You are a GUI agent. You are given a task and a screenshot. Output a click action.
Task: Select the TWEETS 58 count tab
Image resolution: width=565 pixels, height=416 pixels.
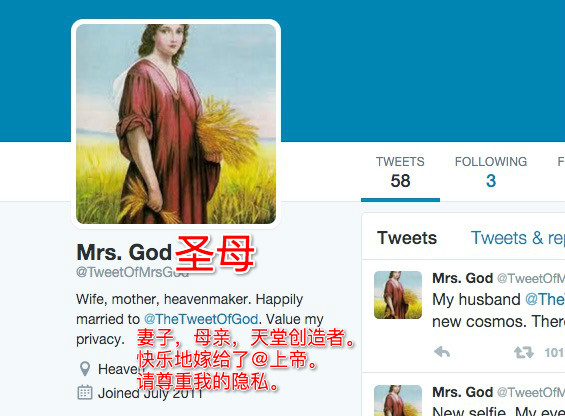coord(400,172)
